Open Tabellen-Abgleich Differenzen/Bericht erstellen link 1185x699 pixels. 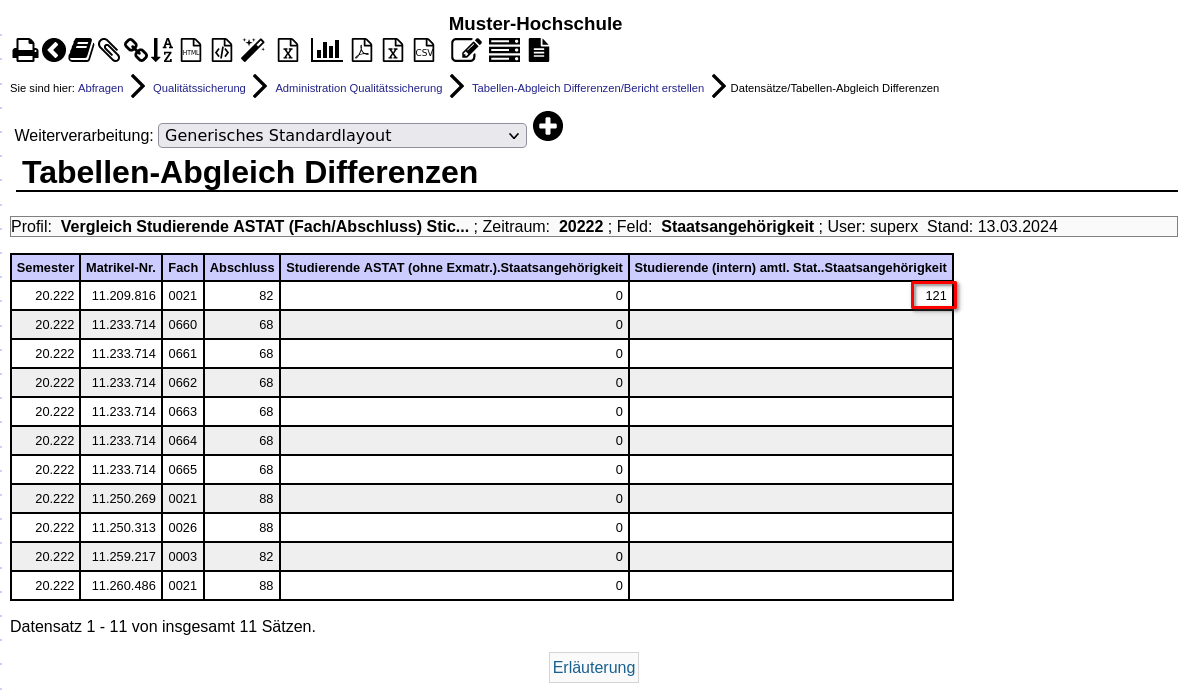(x=587, y=88)
